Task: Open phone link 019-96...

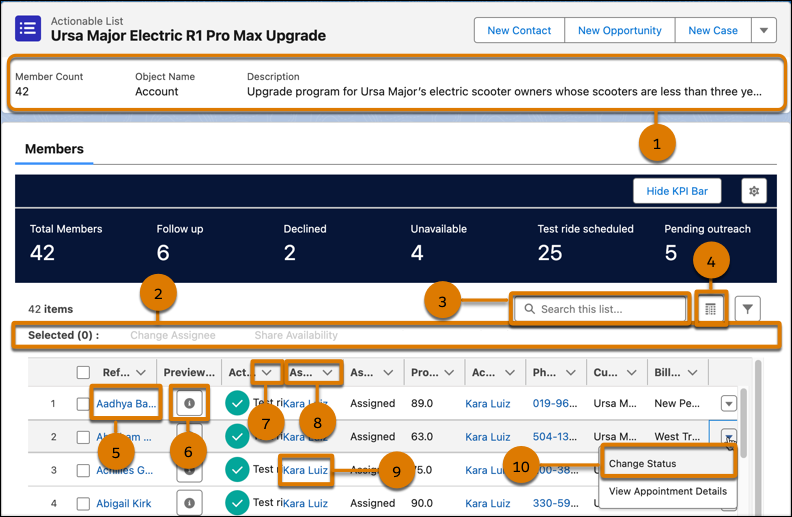Action: pos(555,403)
